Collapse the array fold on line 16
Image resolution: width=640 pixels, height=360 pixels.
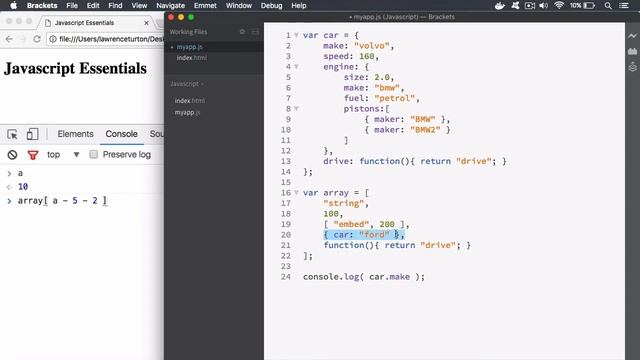(x=296, y=193)
